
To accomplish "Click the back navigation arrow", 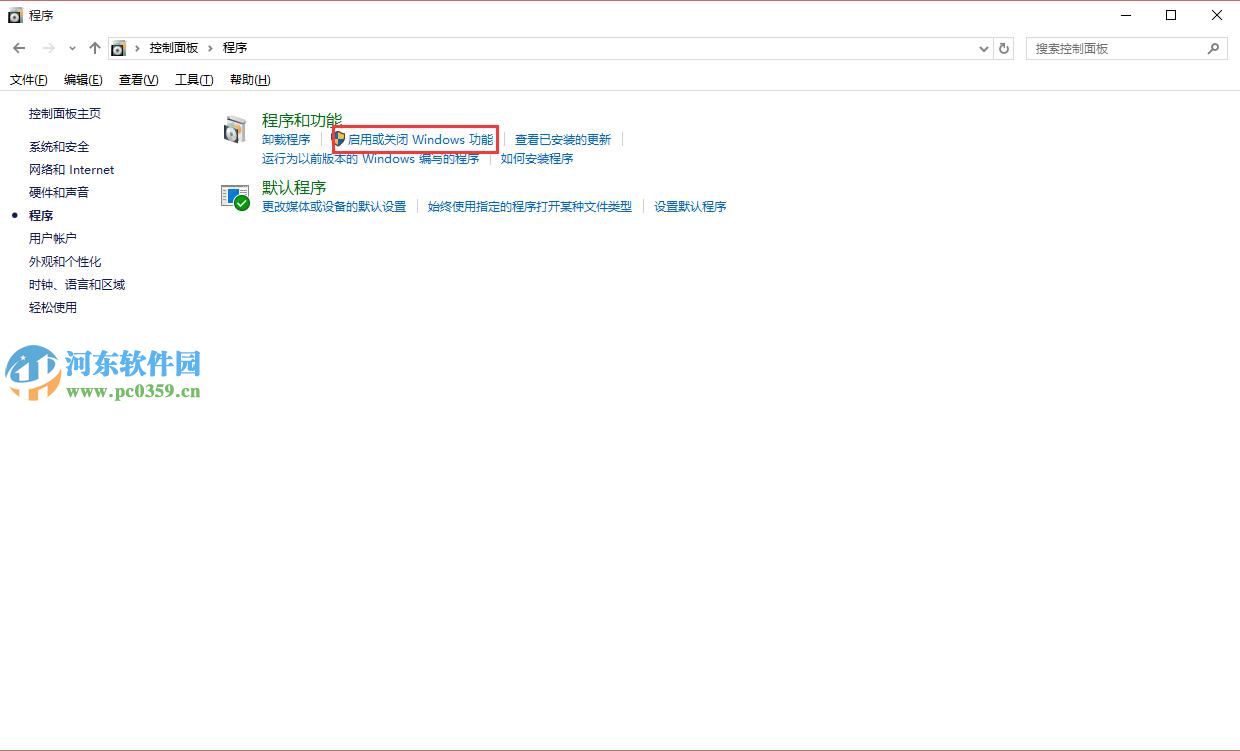I will pyautogui.click(x=18, y=47).
